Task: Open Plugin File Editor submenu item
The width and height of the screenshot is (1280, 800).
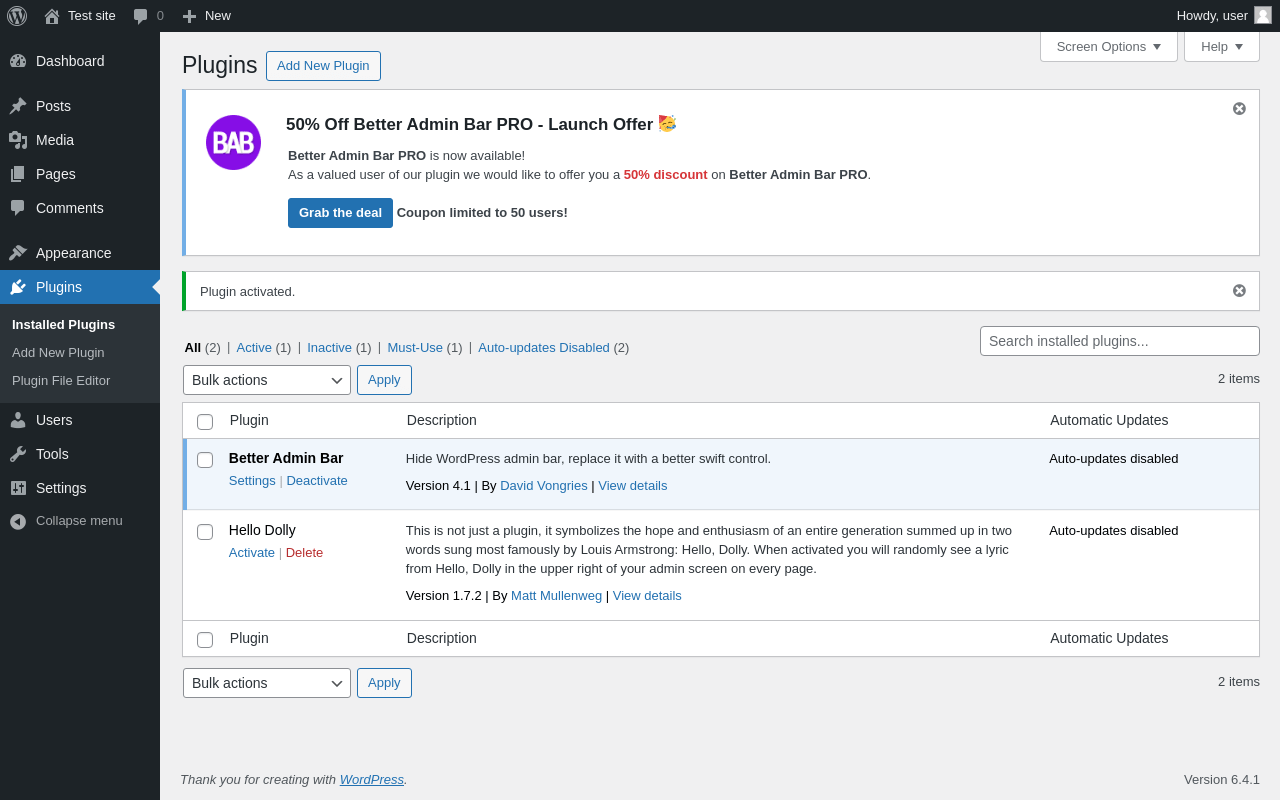Action: click(x=61, y=380)
